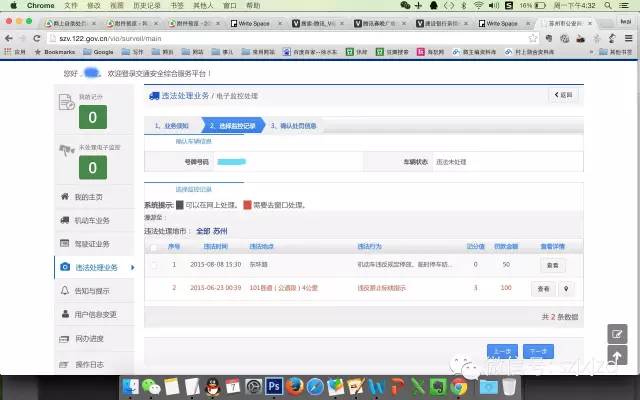This screenshot has width=640, height=400.
Task: Click the Wi-Fi icon in the menu bar
Action: pyautogui.click(x=478, y=5)
